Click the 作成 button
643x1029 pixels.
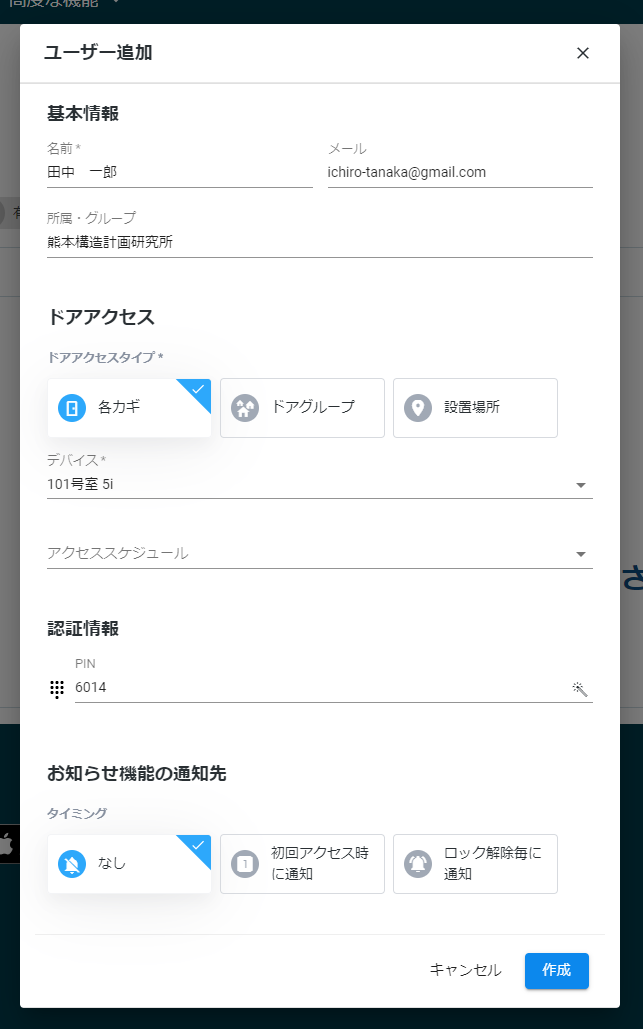[x=556, y=971]
